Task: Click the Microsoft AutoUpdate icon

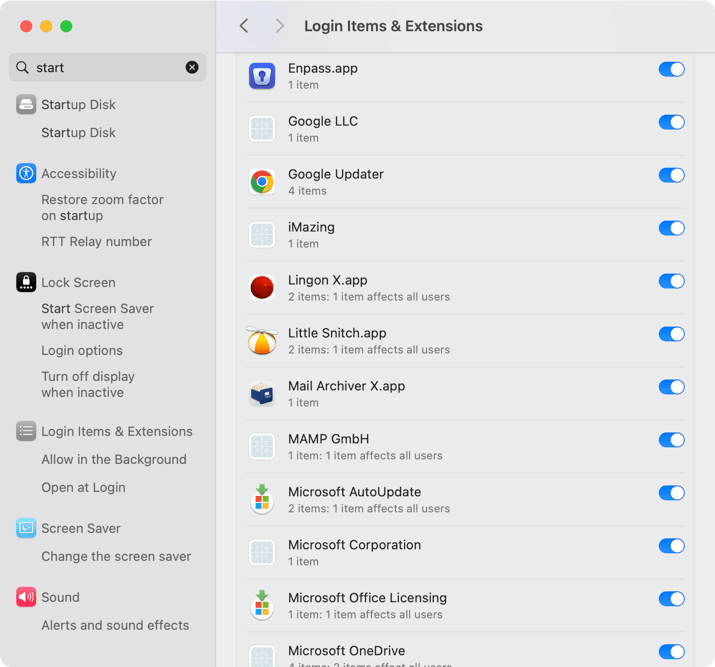Action: [x=262, y=500]
